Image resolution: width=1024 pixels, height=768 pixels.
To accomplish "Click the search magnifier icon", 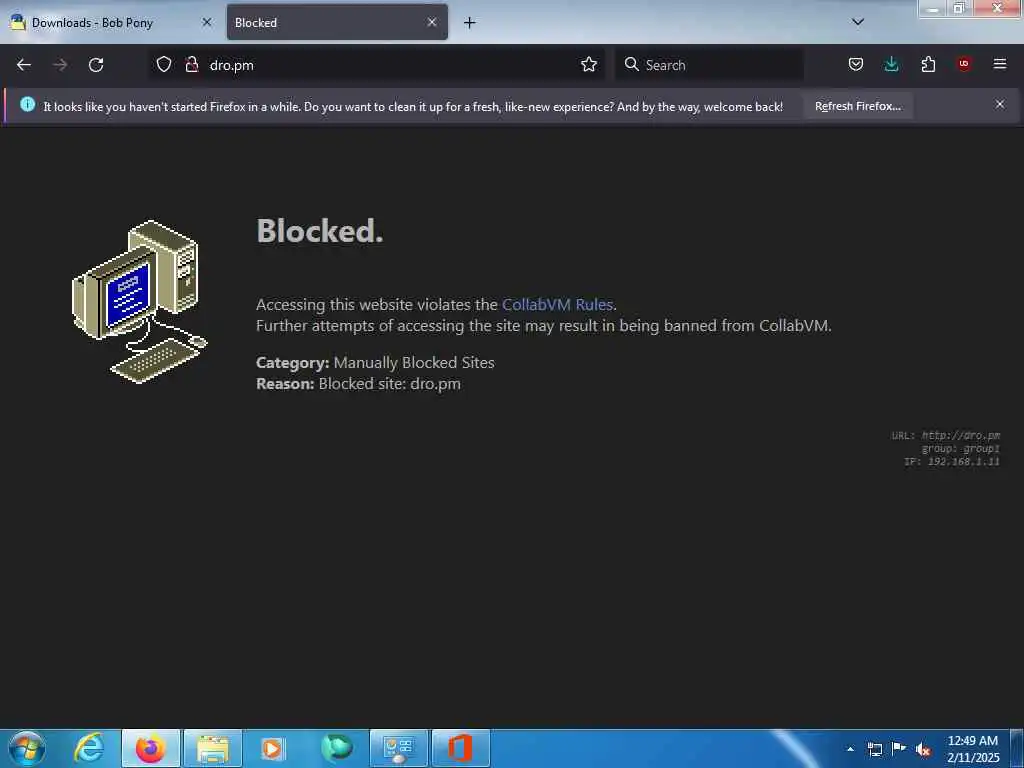I will [x=632, y=65].
